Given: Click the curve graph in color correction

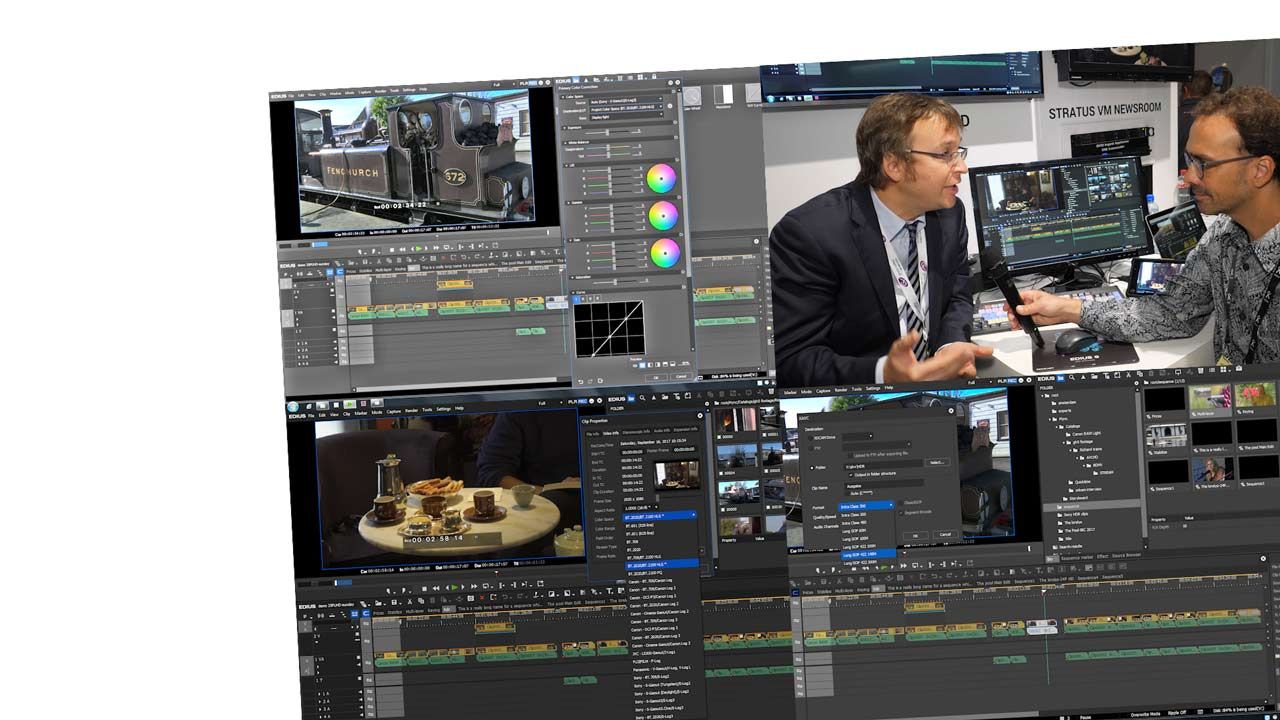Looking at the screenshot, I should click(x=608, y=328).
